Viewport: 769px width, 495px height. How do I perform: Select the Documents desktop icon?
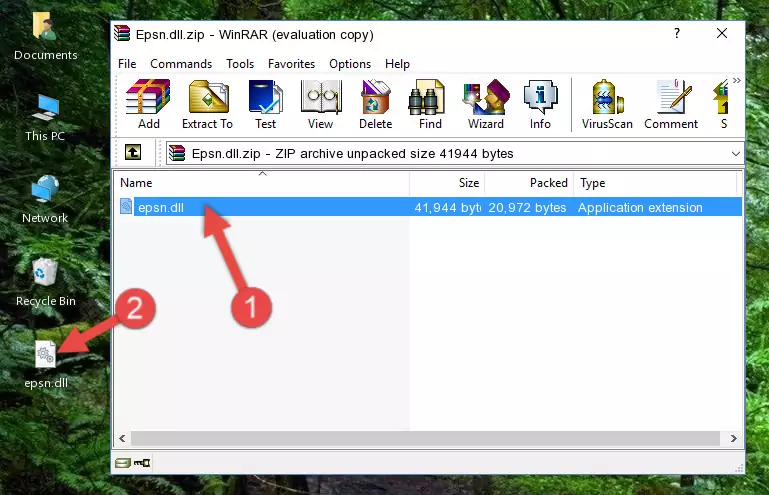coord(46,37)
